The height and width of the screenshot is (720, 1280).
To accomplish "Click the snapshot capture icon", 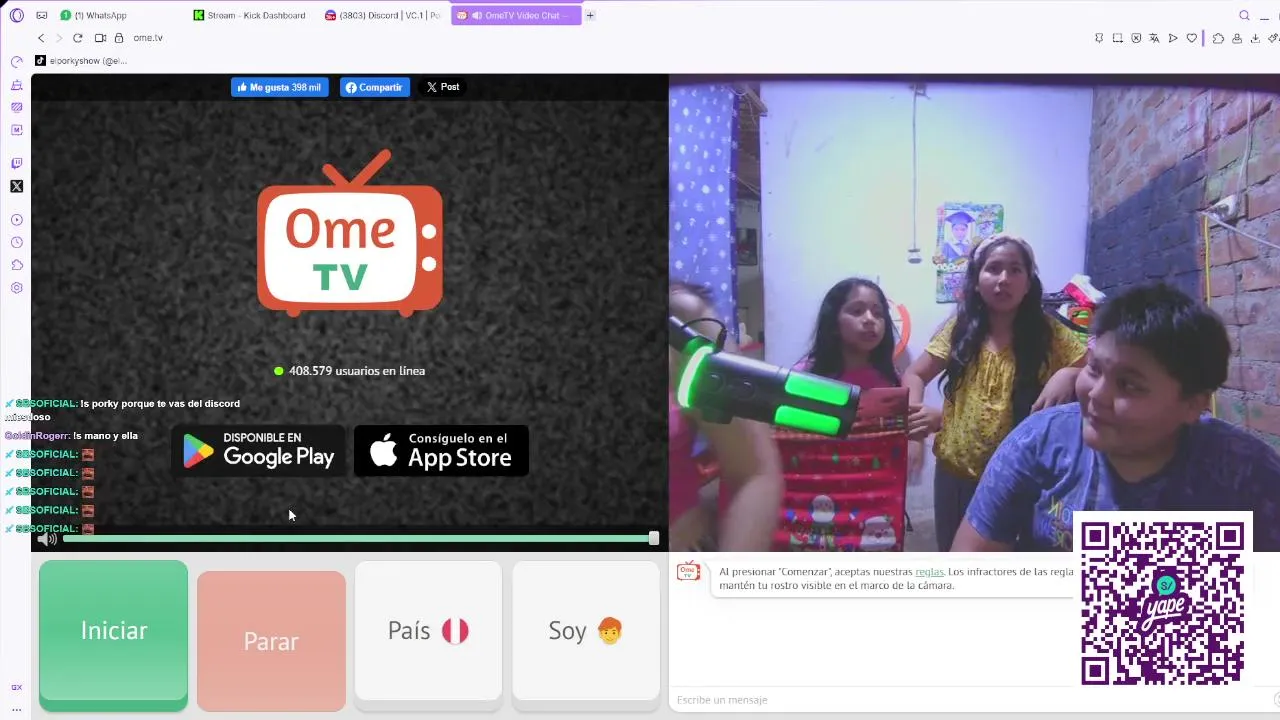I will tap(1117, 38).
